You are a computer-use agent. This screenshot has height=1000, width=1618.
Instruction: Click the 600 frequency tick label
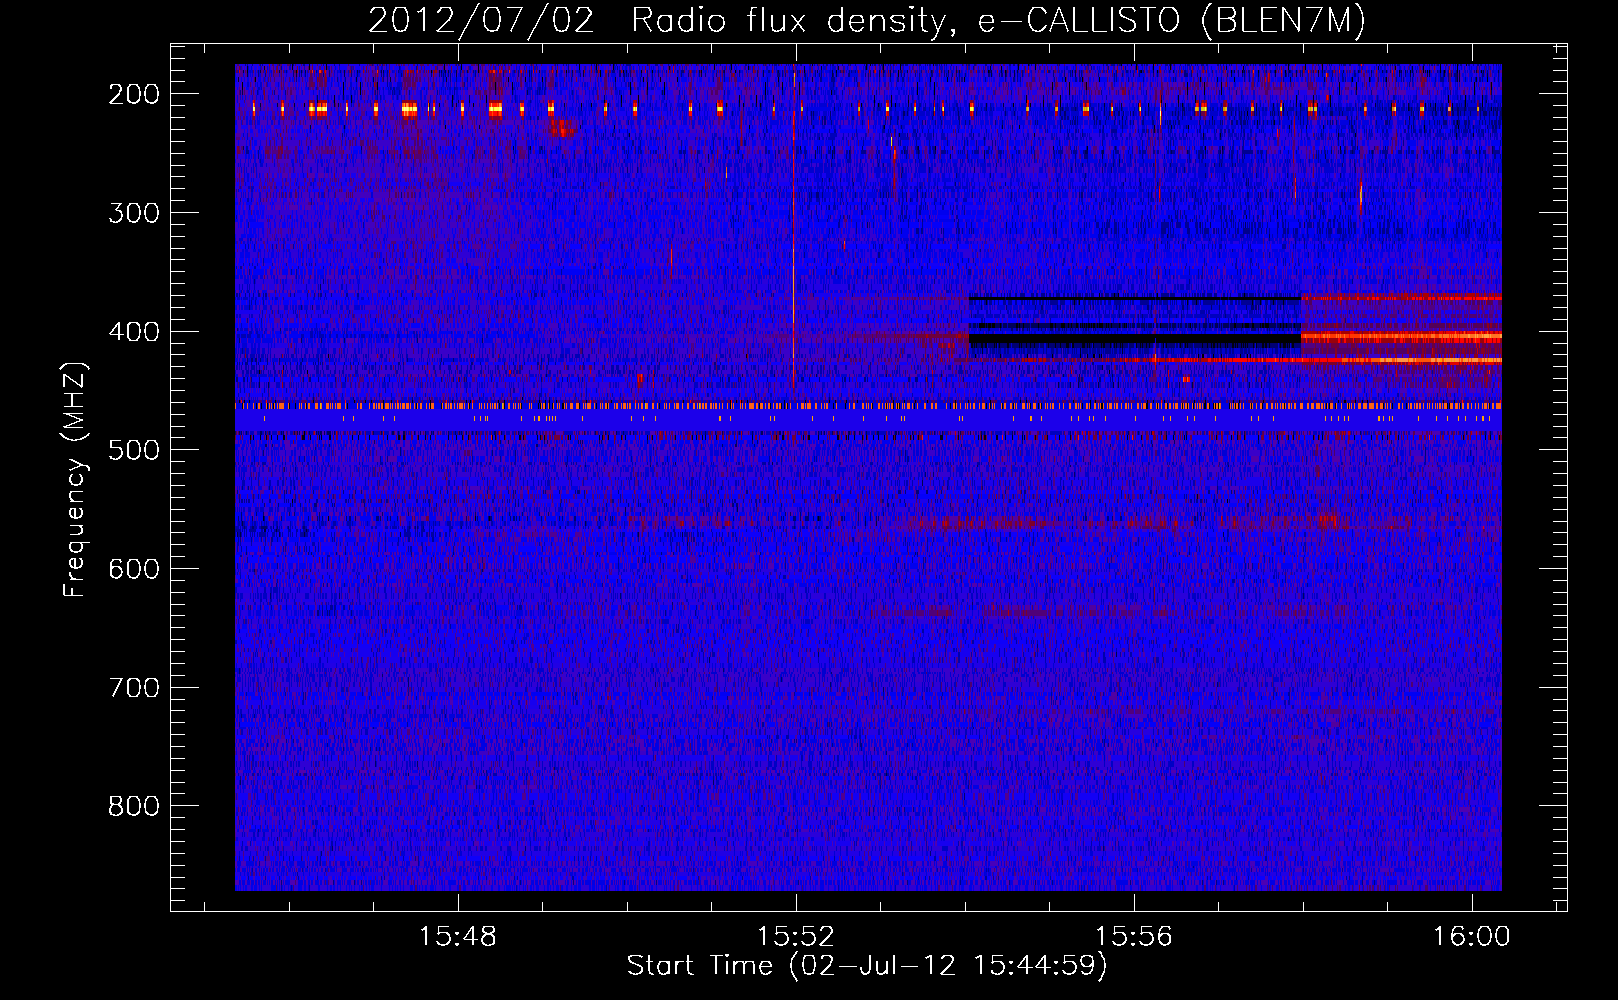pyautogui.click(x=134, y=569)
